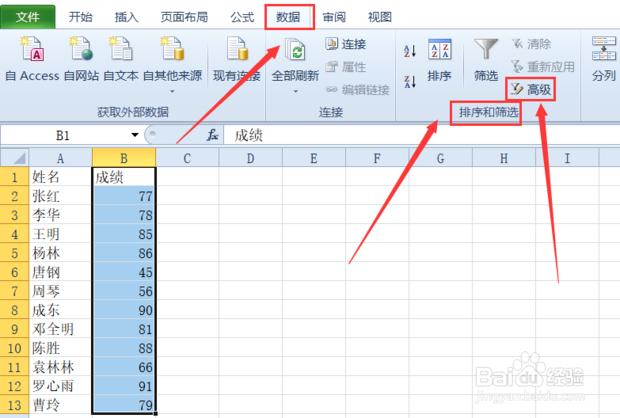620x418 pixels.
Task: Click the formula bar showing 成绩
Action: 422,135
